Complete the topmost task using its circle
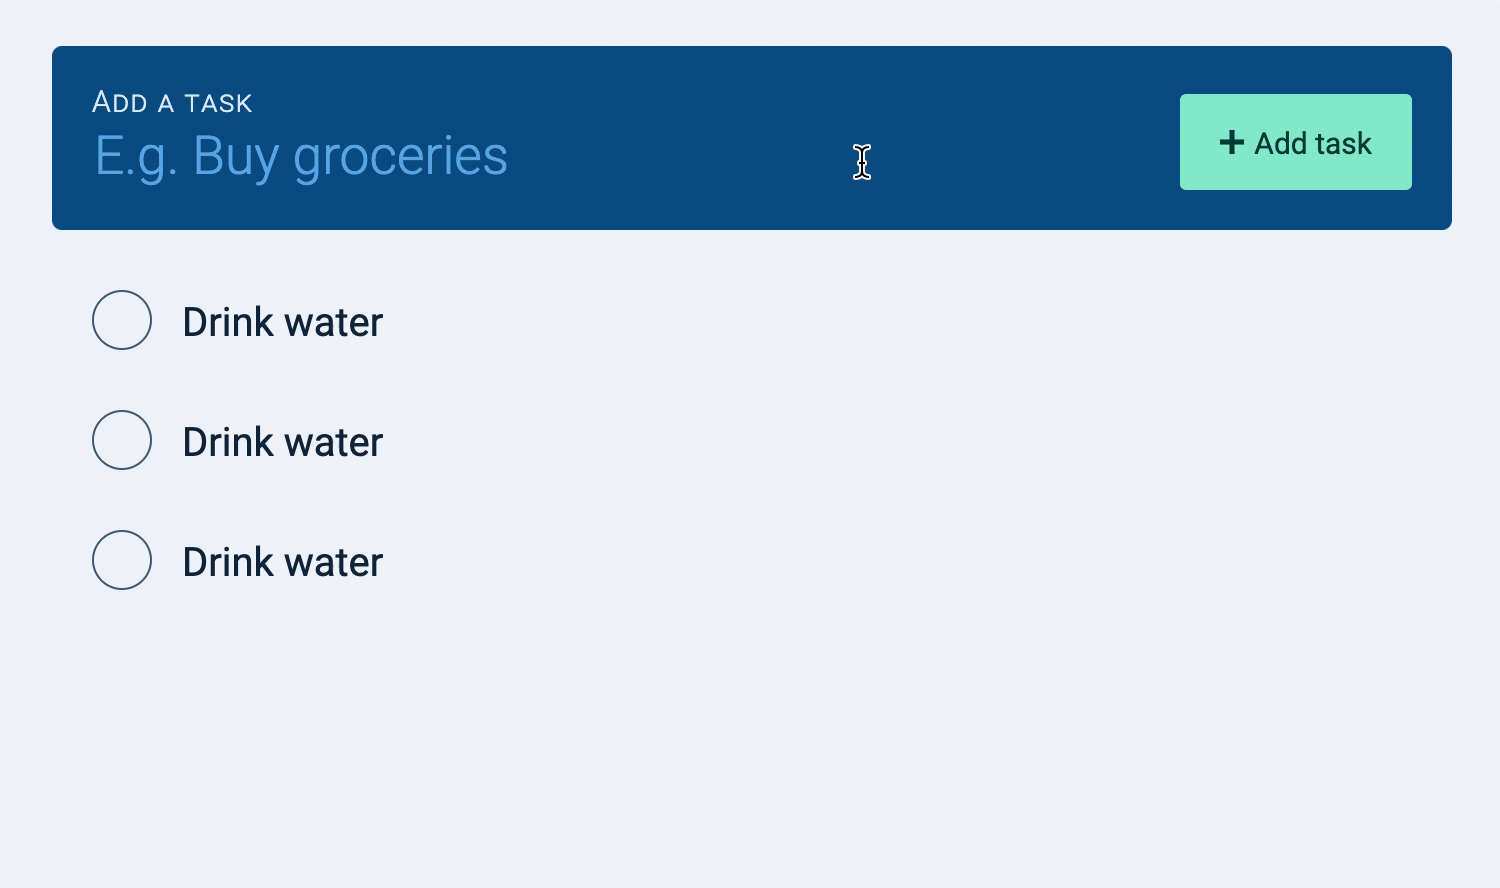This screenshot has height=888, width=1500. (x=121, y=320)
